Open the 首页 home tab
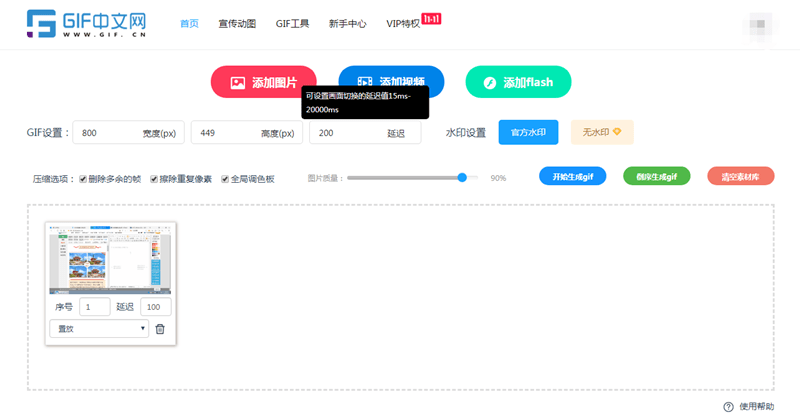800x418 pixels. click(x=189, y=23)
